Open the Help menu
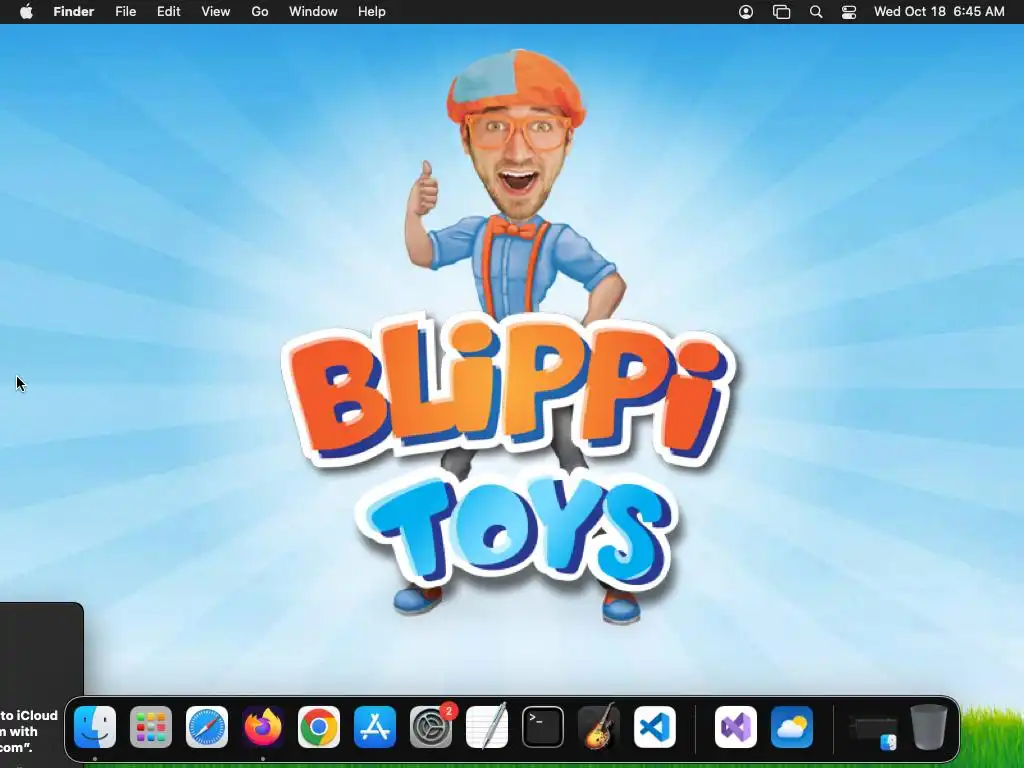 372,12
